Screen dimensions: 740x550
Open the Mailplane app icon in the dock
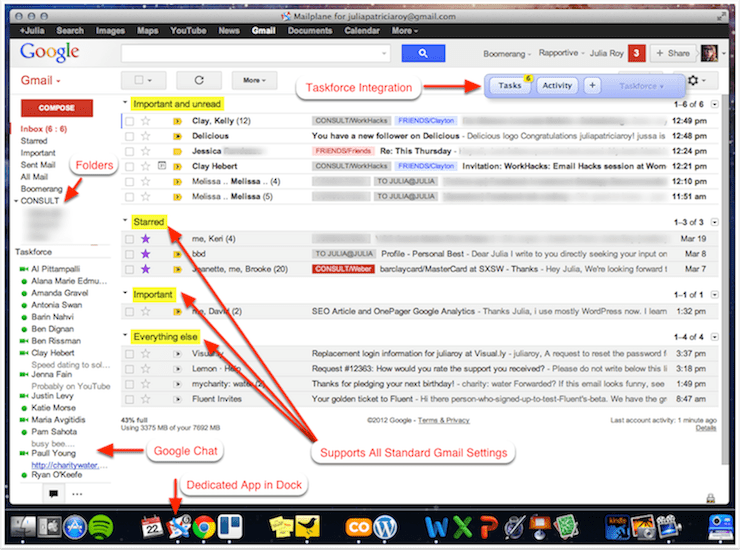click(178, 527)
